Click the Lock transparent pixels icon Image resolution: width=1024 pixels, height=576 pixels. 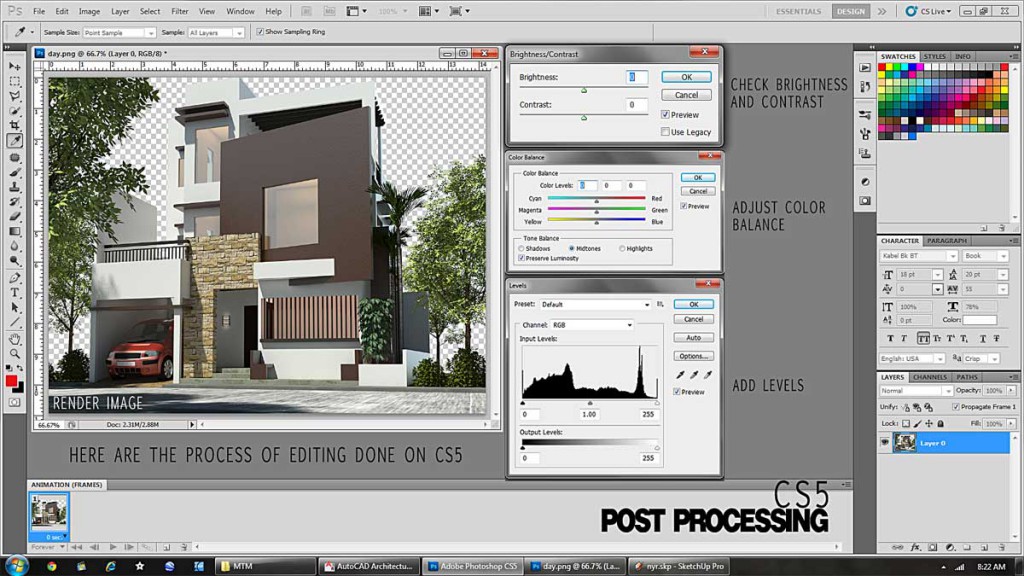[905, 424]
